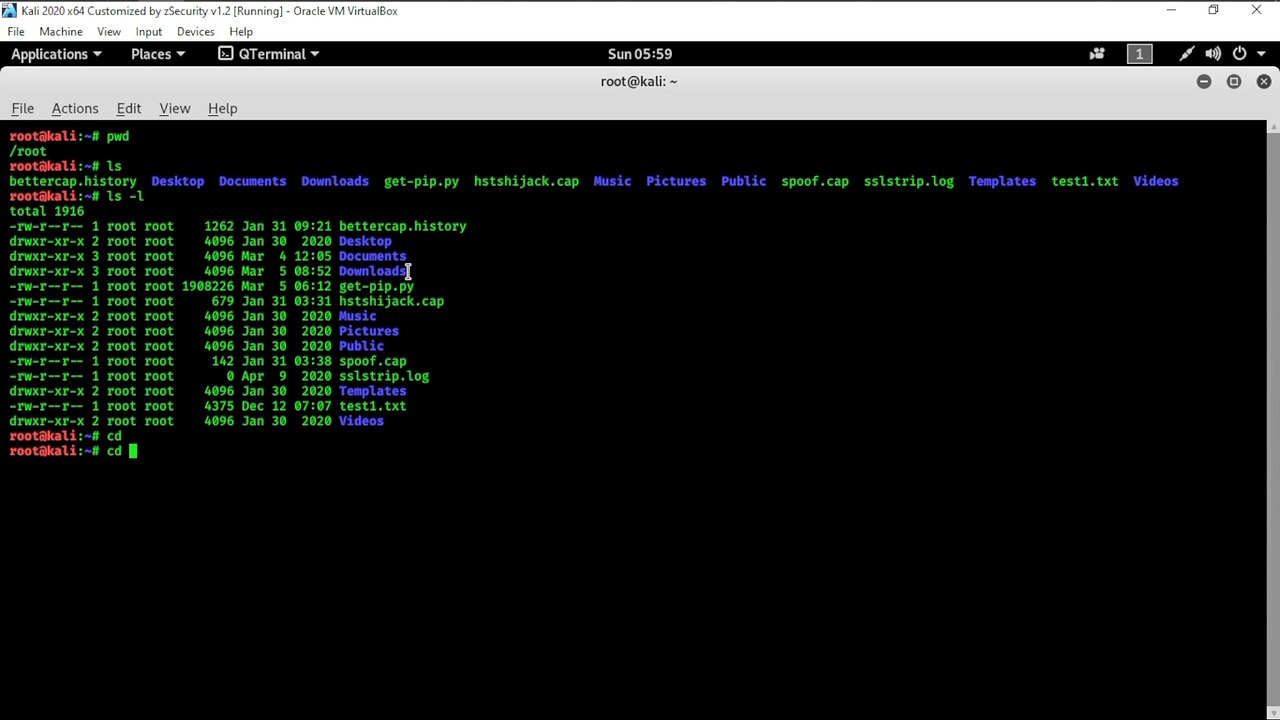Open the VirtualBox Devices menu
Viewport: 1280px width, 720px height.
click(196, 32)
